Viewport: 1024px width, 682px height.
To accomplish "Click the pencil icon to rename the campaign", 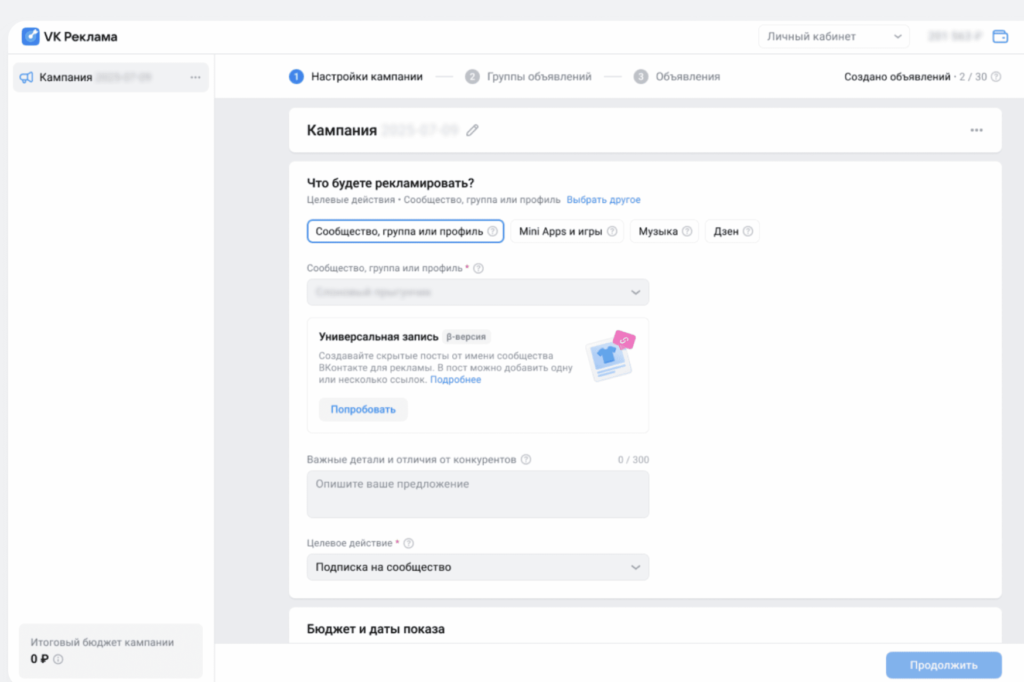I will (x=473, y=129).
